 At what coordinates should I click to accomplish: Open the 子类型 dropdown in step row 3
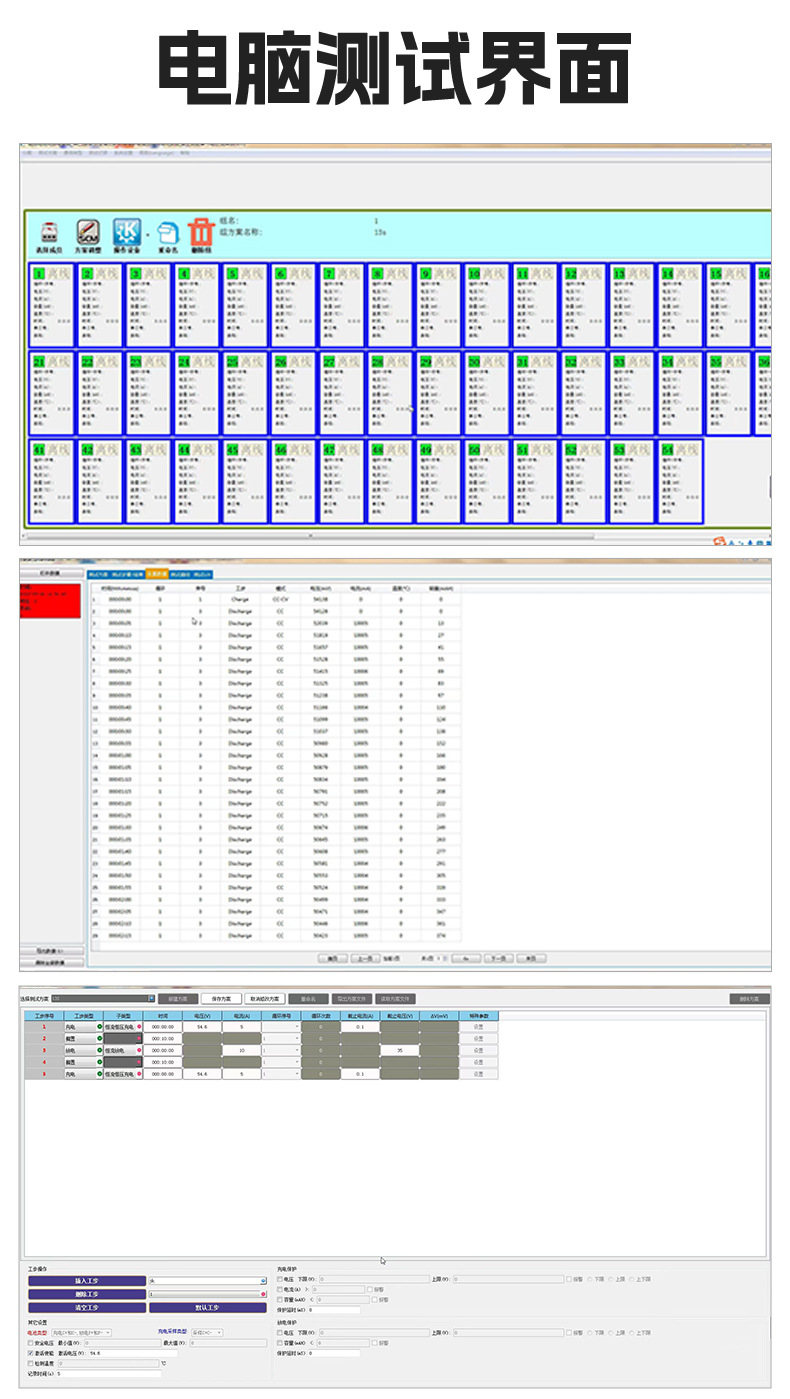pos(123,1051)
